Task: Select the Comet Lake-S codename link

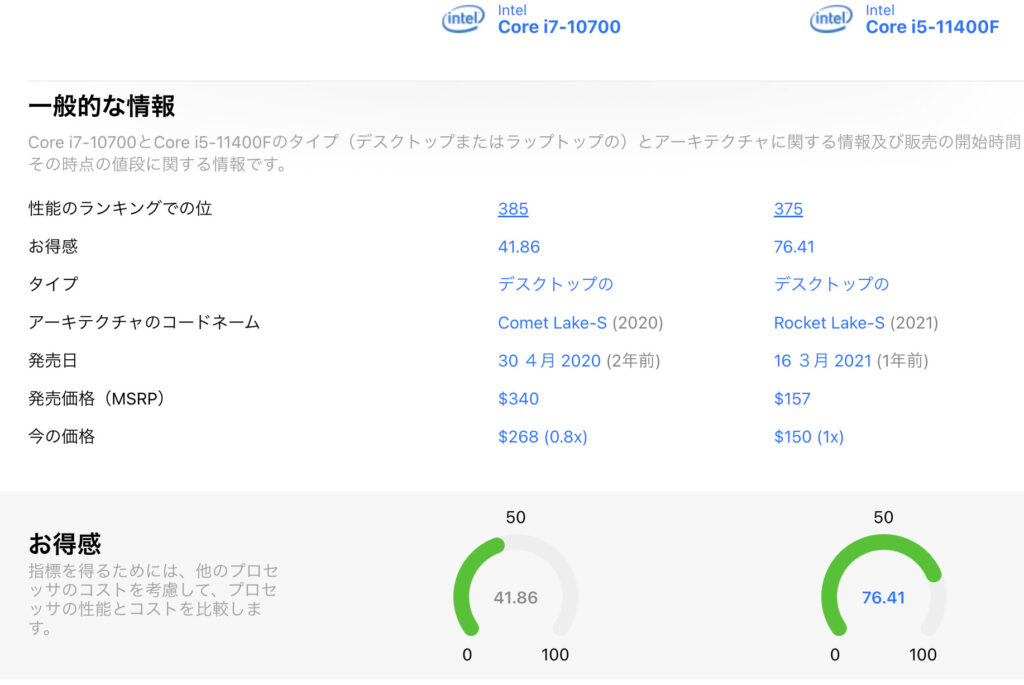Action: click(x=552, y=323)
